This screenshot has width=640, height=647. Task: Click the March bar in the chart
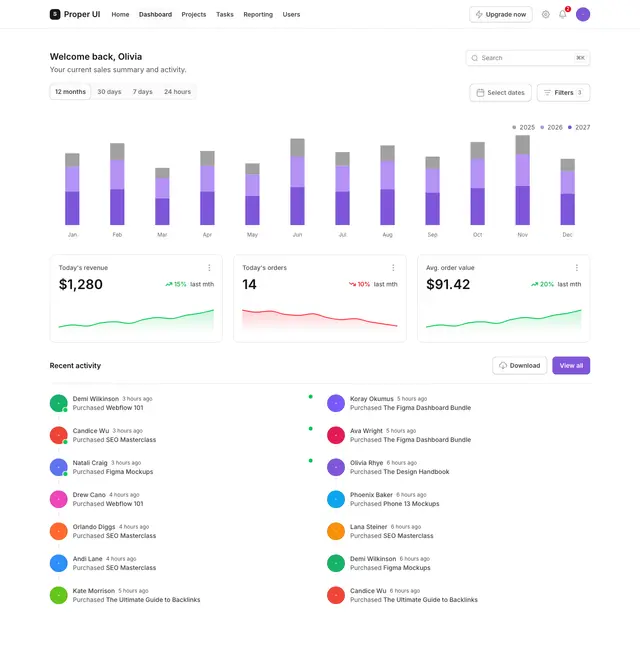click(162, 196)
